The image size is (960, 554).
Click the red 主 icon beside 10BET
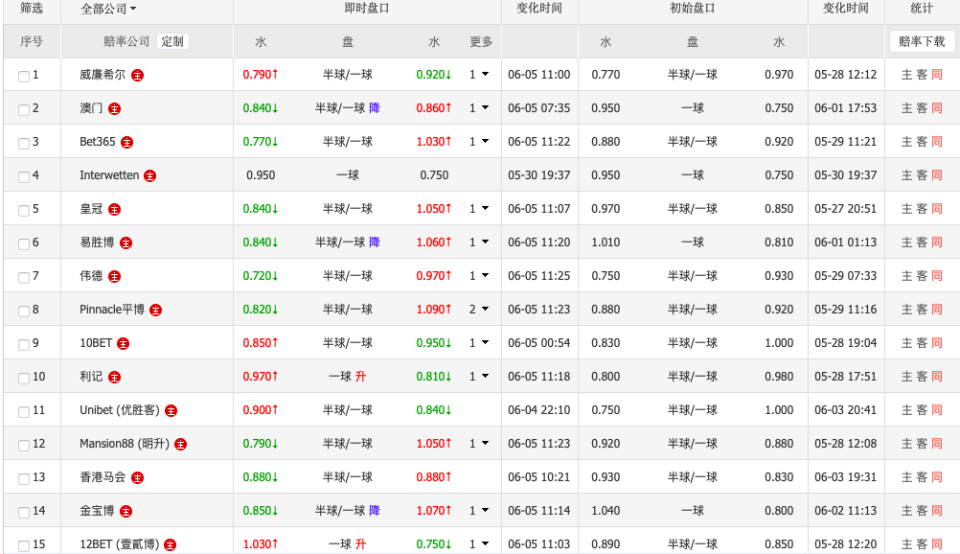coord(123,343)
